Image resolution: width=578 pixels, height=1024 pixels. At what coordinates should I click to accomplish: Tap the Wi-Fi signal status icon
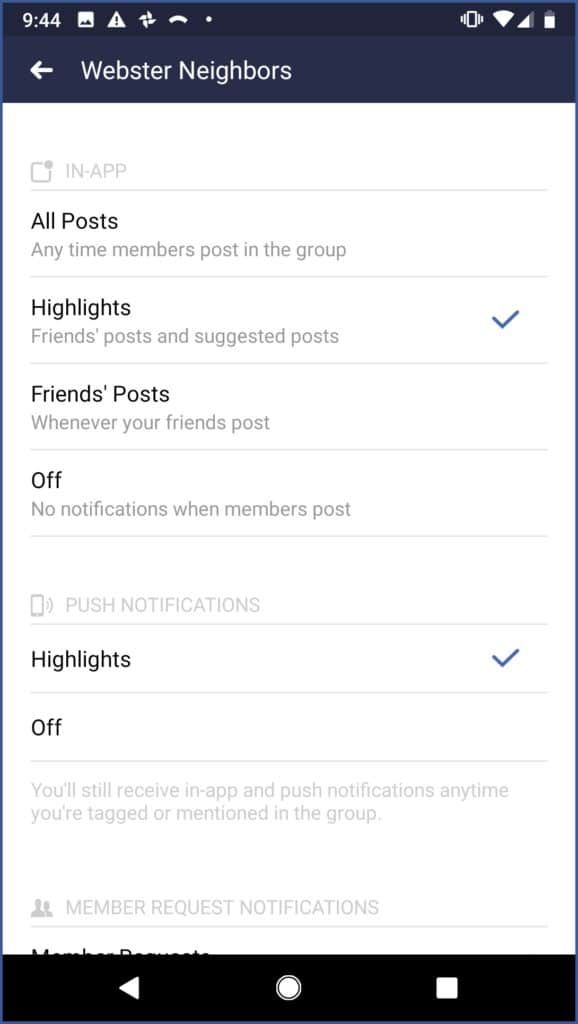(x=503, y=20)
